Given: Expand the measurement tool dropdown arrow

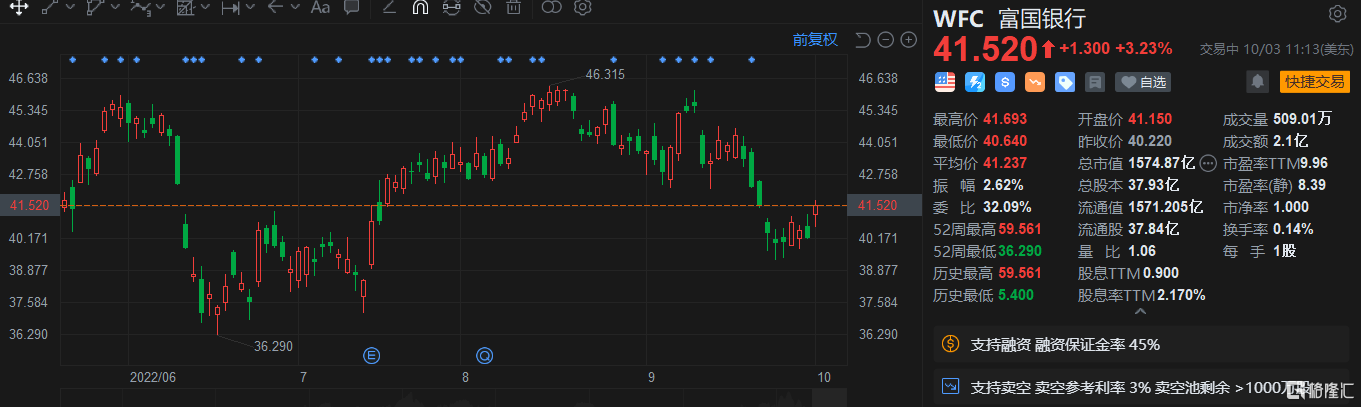Looking at the screenshot, I should coord(250,8).
